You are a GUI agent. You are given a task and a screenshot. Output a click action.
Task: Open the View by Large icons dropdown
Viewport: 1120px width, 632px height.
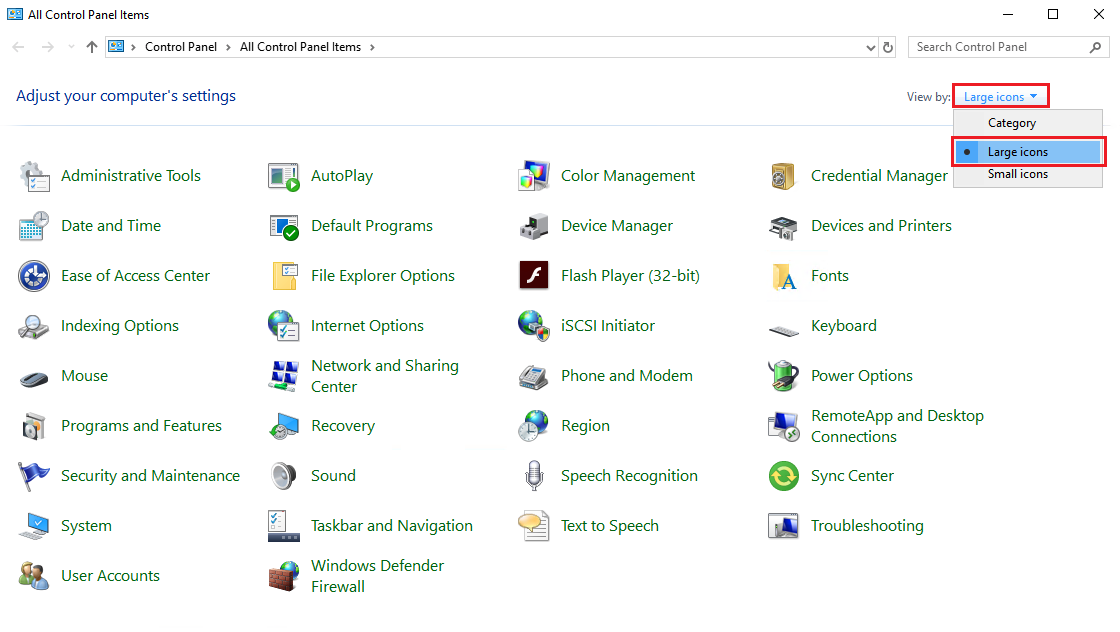[1000, 96]
